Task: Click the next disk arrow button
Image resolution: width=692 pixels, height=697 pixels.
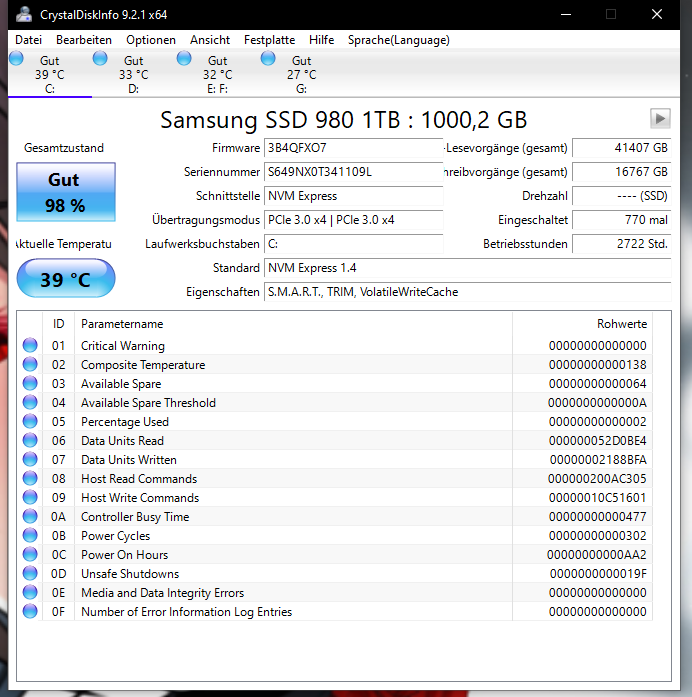Action: point(660,119)
